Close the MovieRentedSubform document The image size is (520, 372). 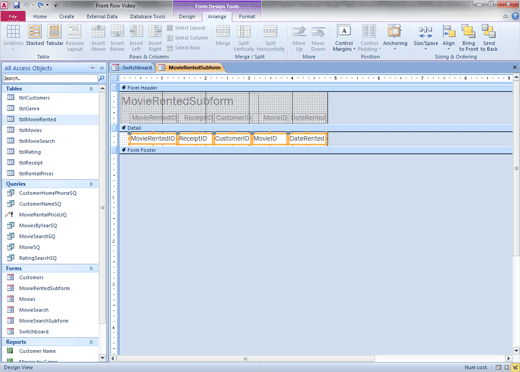[x=515, y=67]
